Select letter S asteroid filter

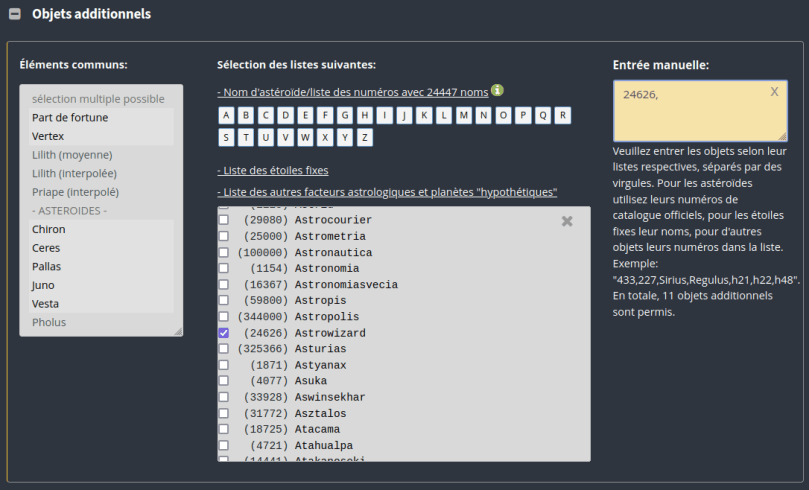point(226,137)
